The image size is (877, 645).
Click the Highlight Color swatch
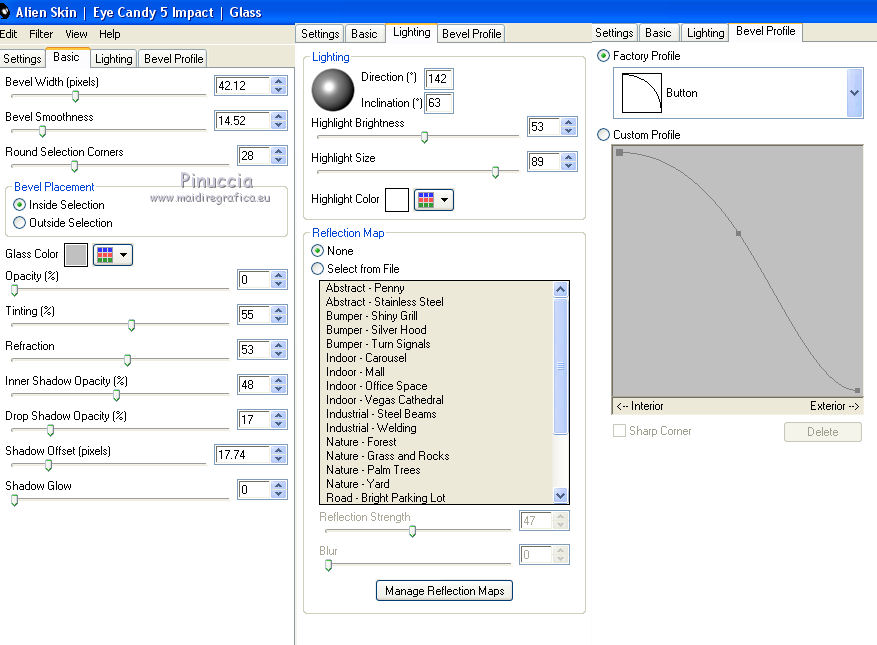(397, 200)
